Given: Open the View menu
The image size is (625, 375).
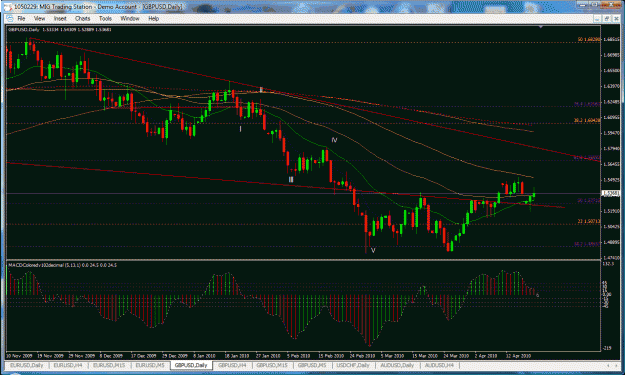Looking at the screenshot, I should tap(39, 19).
